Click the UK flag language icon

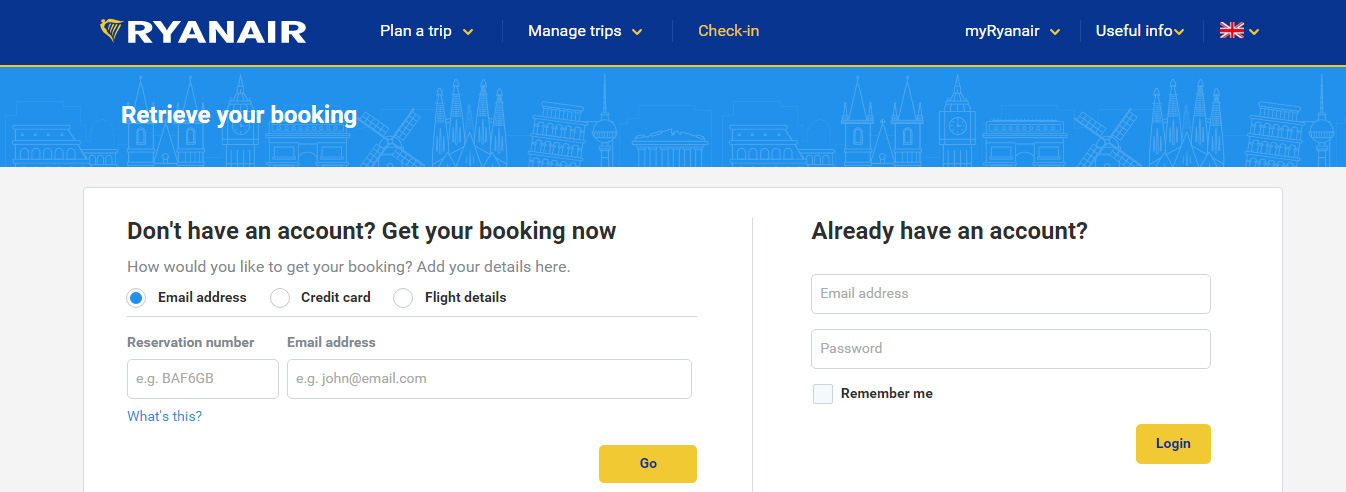point(1231,31)
